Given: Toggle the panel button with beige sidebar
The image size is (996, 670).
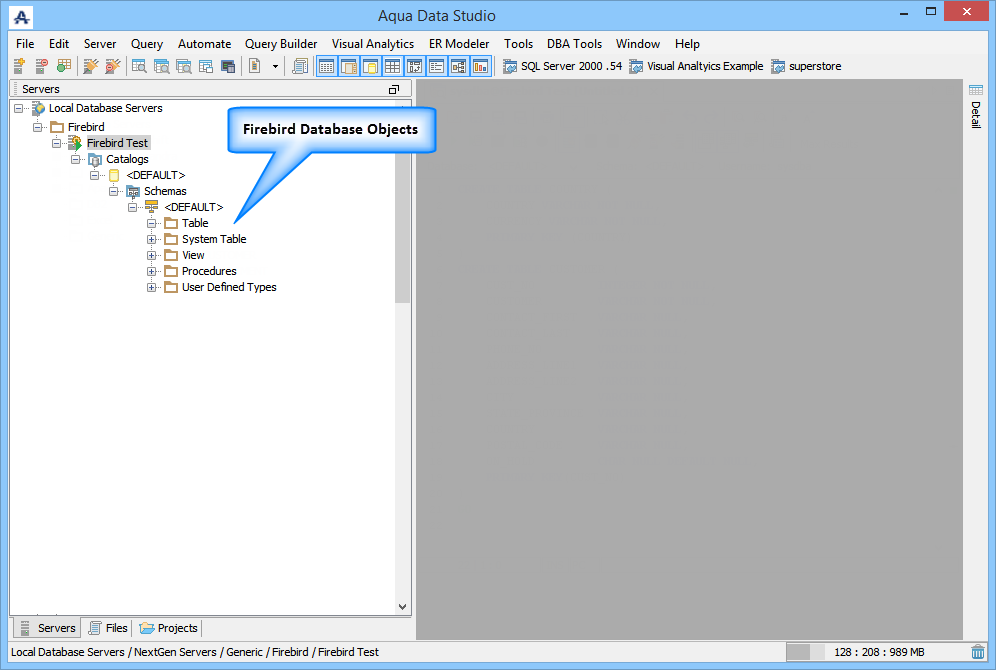Looking at the screenshot, I should 349,66.
